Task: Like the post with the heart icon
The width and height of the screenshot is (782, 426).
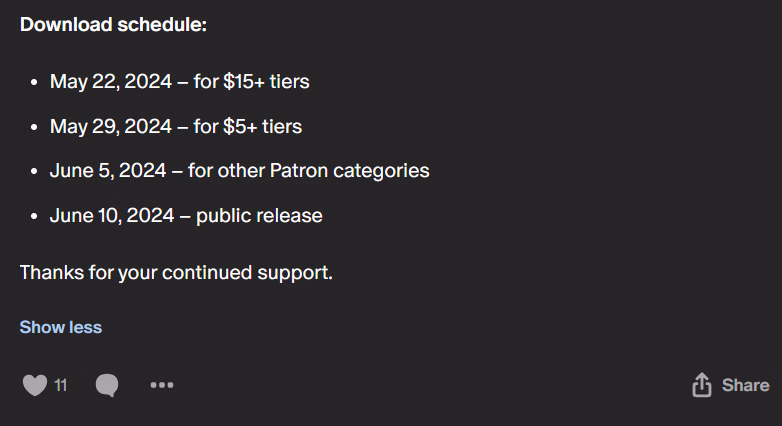Action: [x=35, y=385]
